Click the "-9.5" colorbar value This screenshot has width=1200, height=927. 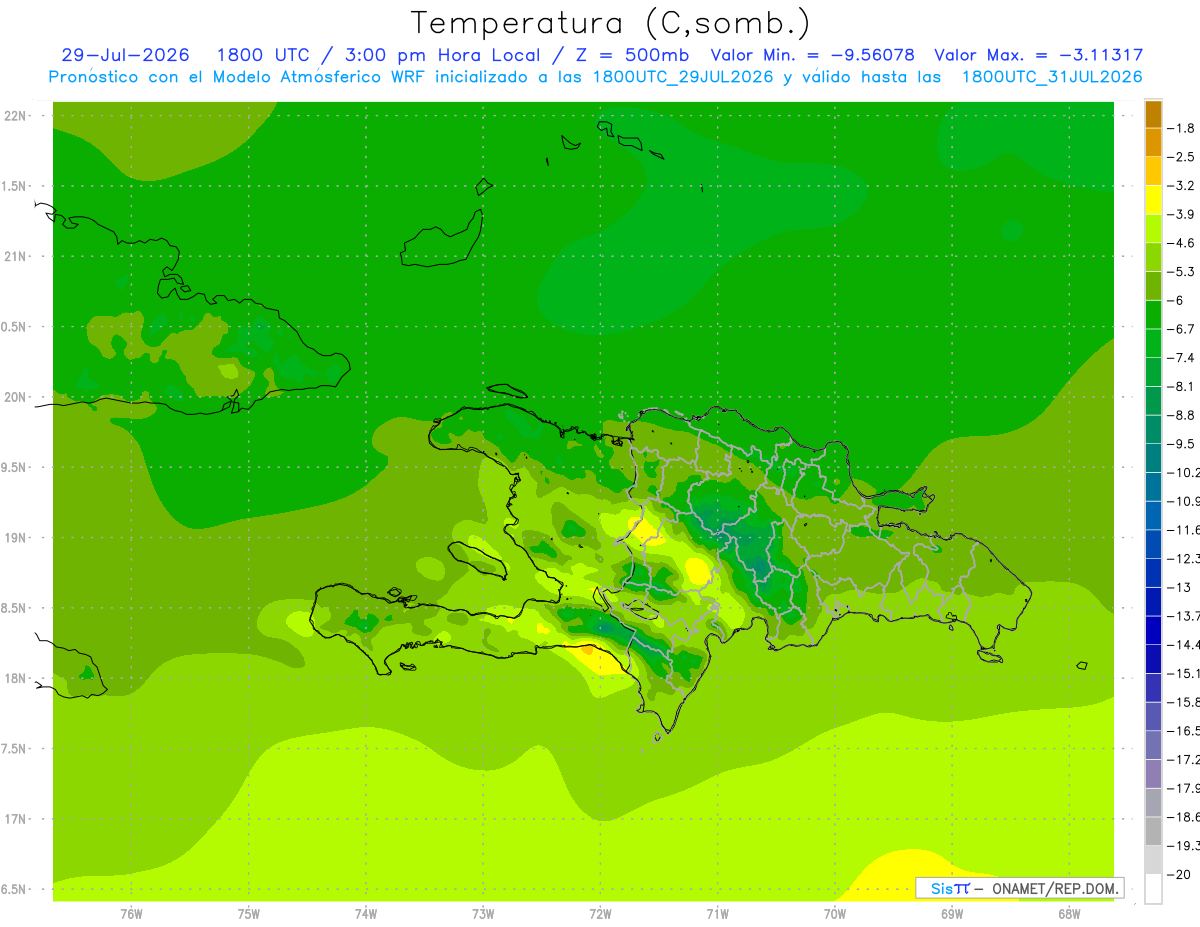coord(1182,443)
